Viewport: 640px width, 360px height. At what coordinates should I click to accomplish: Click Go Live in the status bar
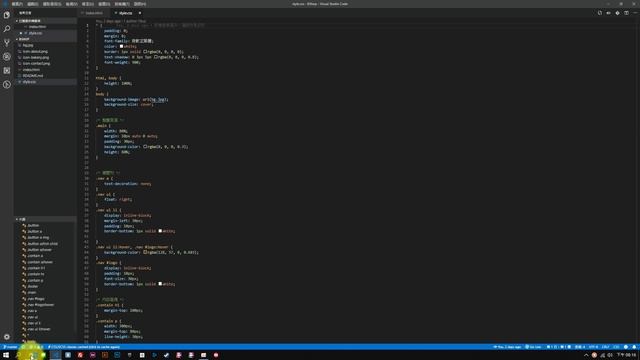(x=533, y=347)
